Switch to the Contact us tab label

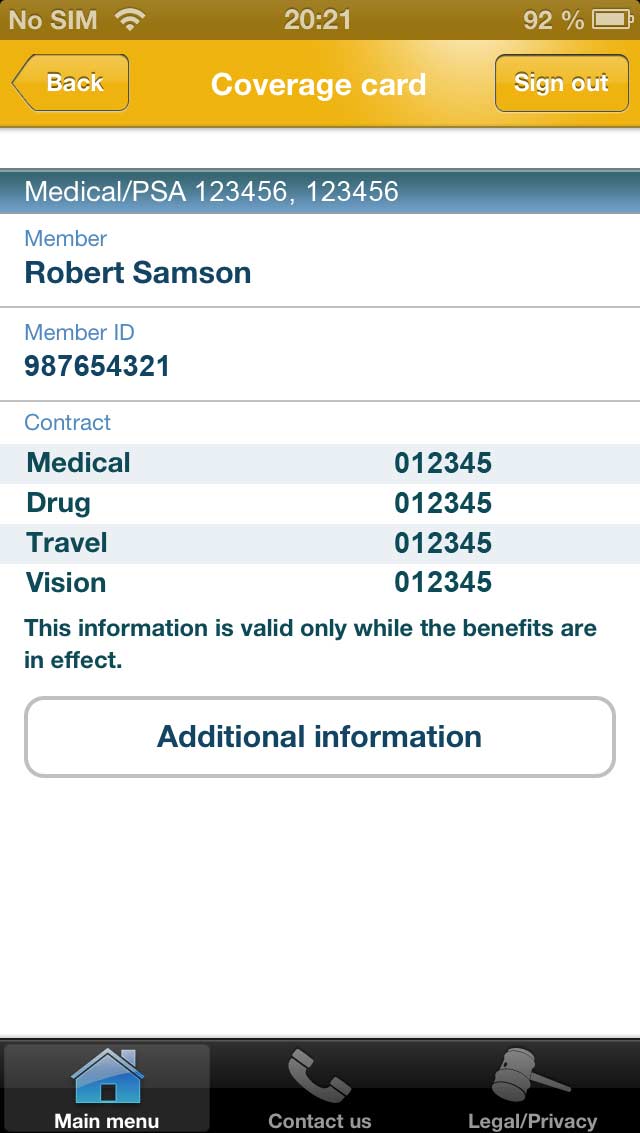pyautogui.click(x=319, y=1121)
